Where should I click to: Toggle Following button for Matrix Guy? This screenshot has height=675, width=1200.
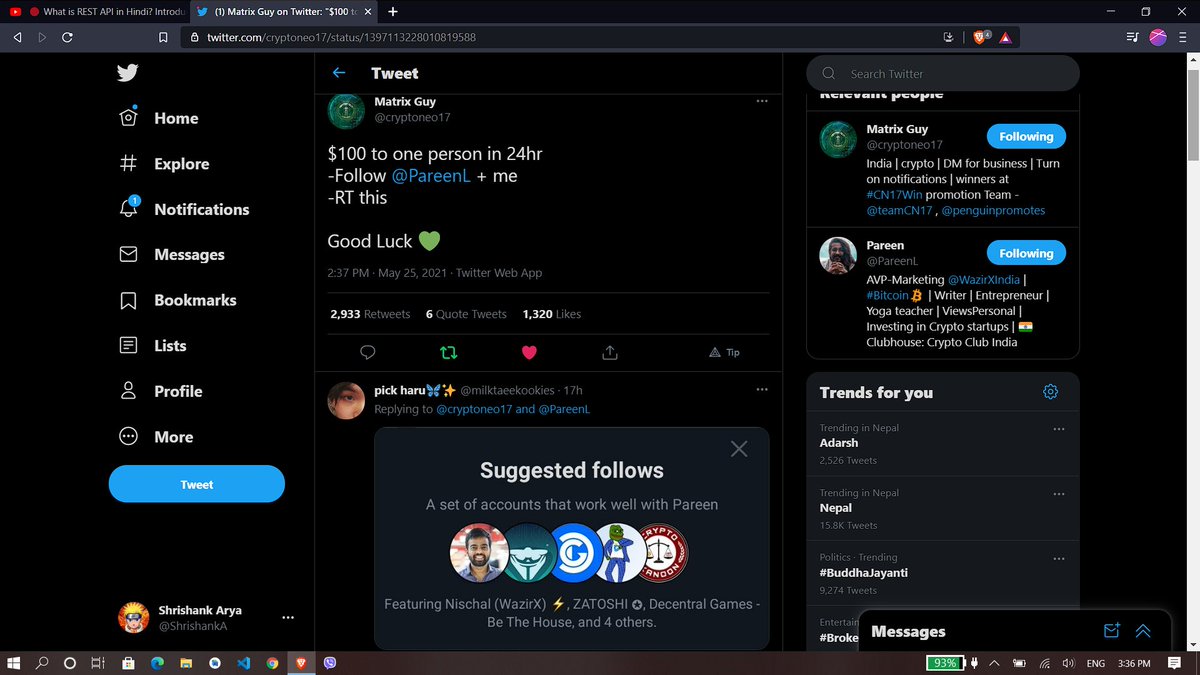point(1026,137)
